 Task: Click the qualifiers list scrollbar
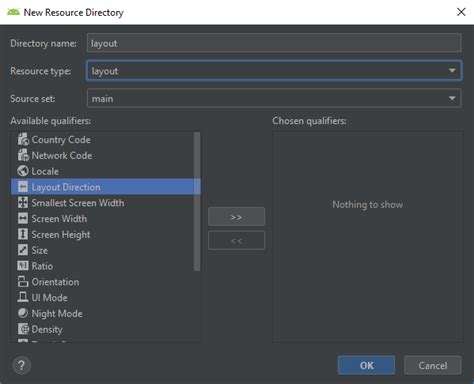(197, 201)
